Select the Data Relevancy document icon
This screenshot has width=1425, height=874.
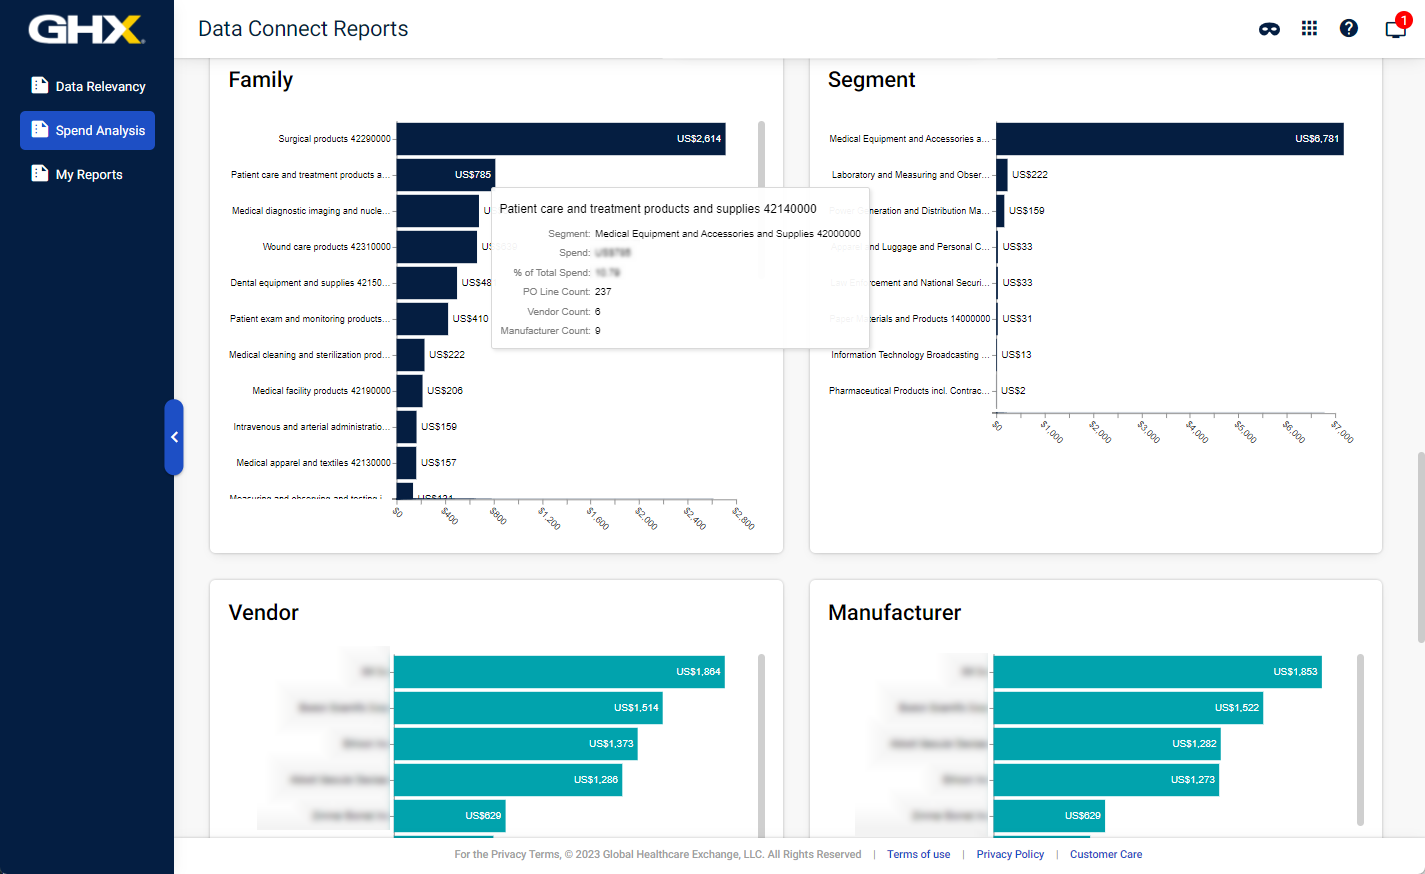pos(40,86)
